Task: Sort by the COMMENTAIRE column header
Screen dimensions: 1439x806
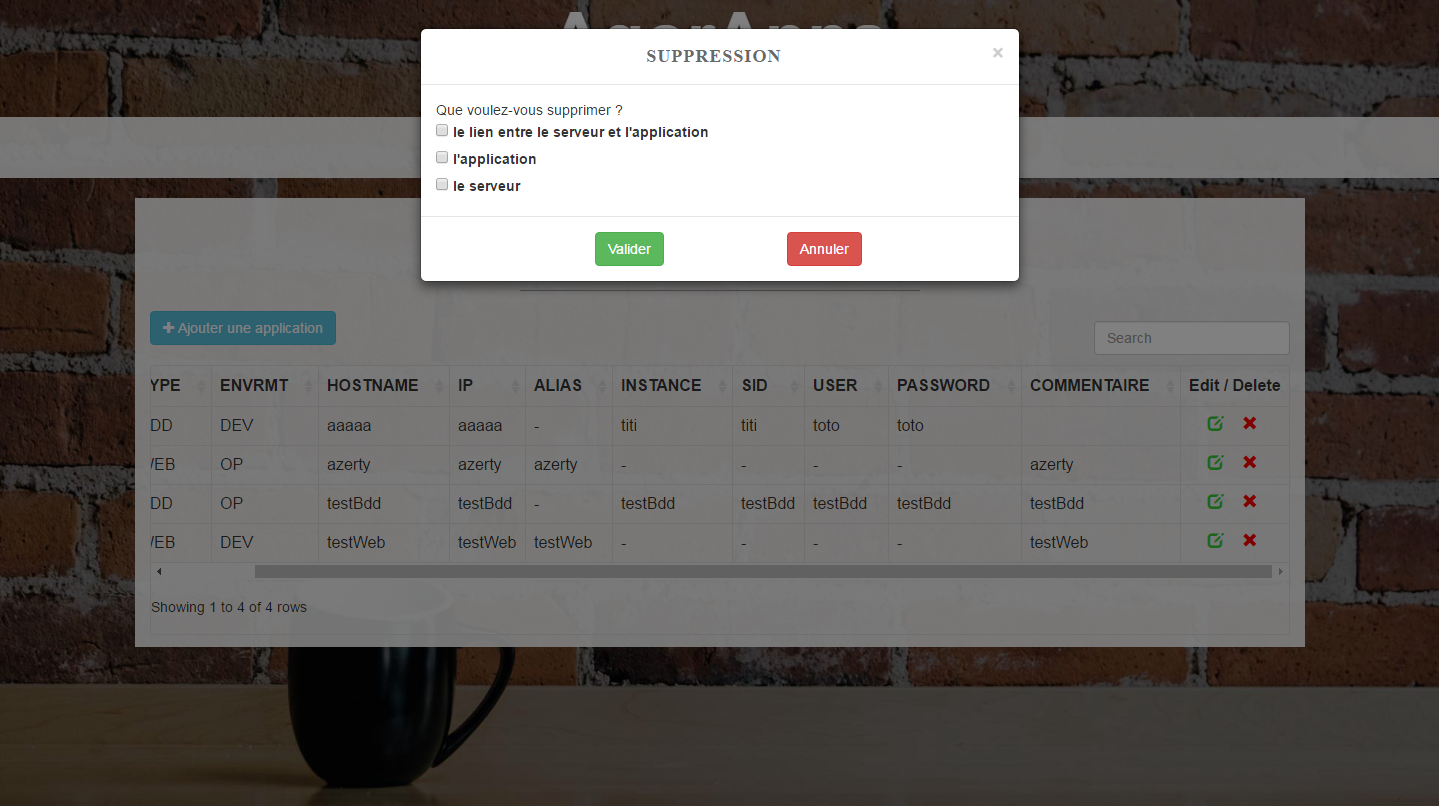Action: click(1089, 386)
